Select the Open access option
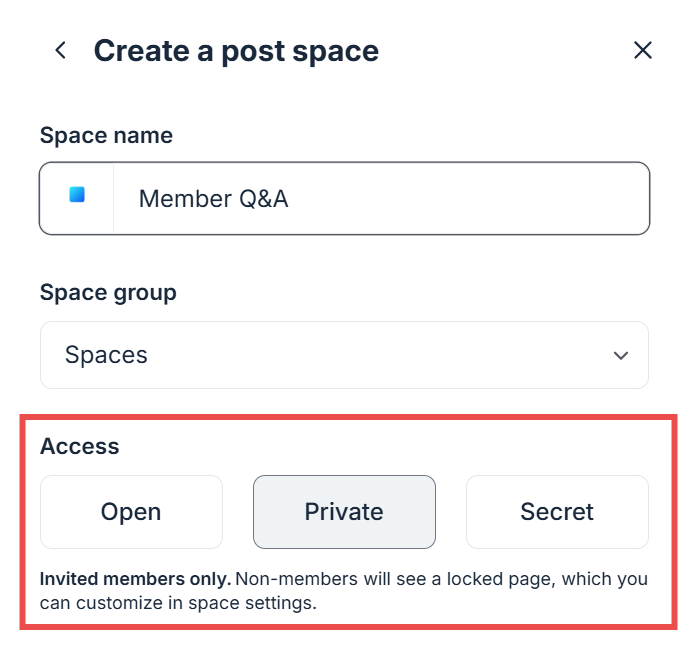This screenshot has width=691, height=645. tap(131, 512)
